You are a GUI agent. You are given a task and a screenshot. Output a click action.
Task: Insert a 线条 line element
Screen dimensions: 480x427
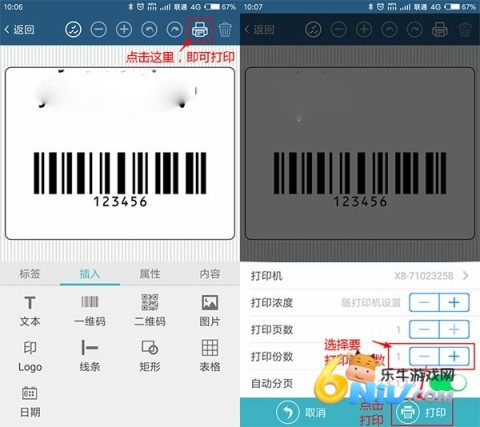click(90, 356)
